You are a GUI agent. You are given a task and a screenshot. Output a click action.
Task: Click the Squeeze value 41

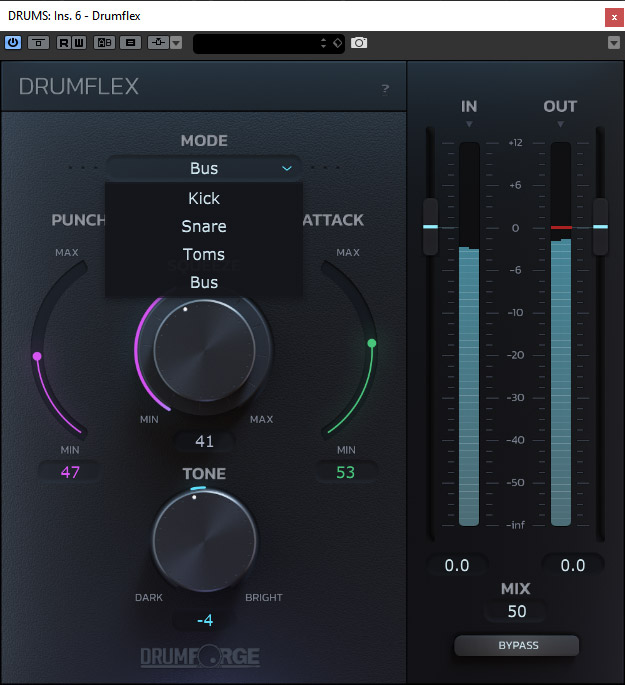coord(204,441)
